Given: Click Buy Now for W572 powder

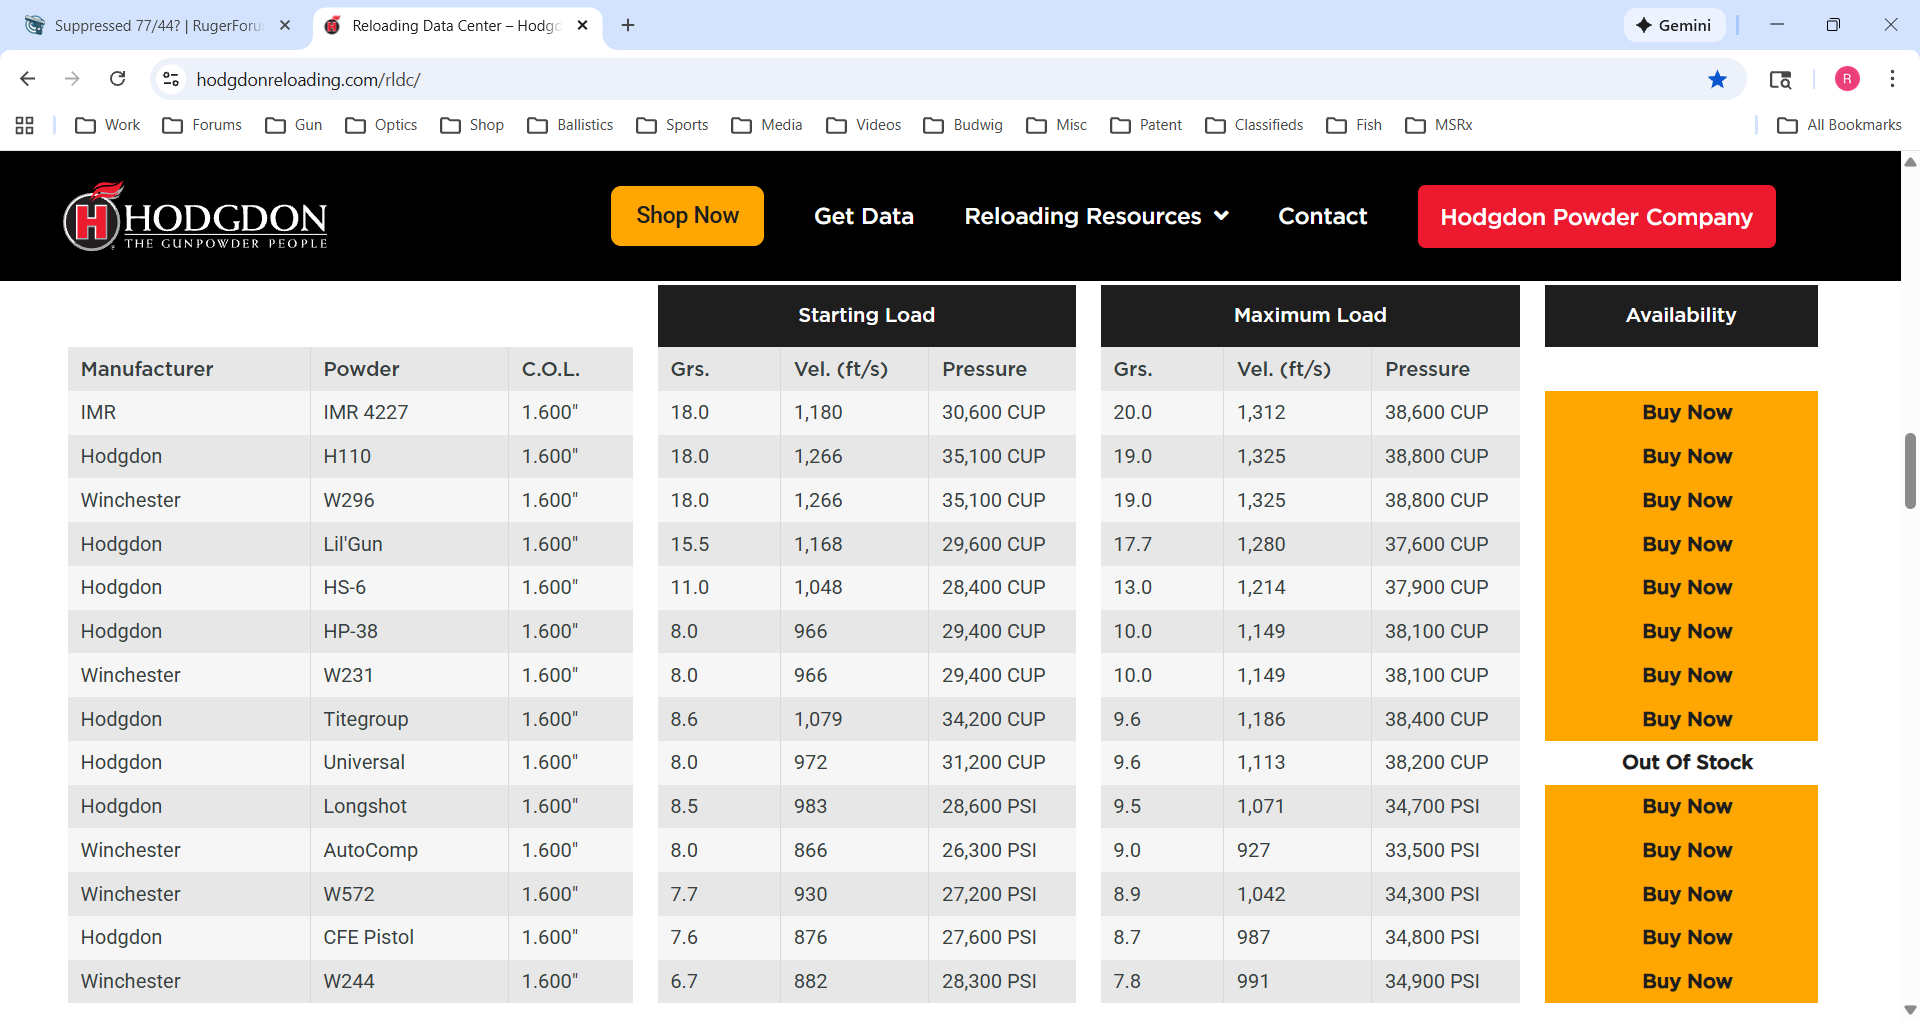Looking at the screenshot, I should coord(1686,895).
